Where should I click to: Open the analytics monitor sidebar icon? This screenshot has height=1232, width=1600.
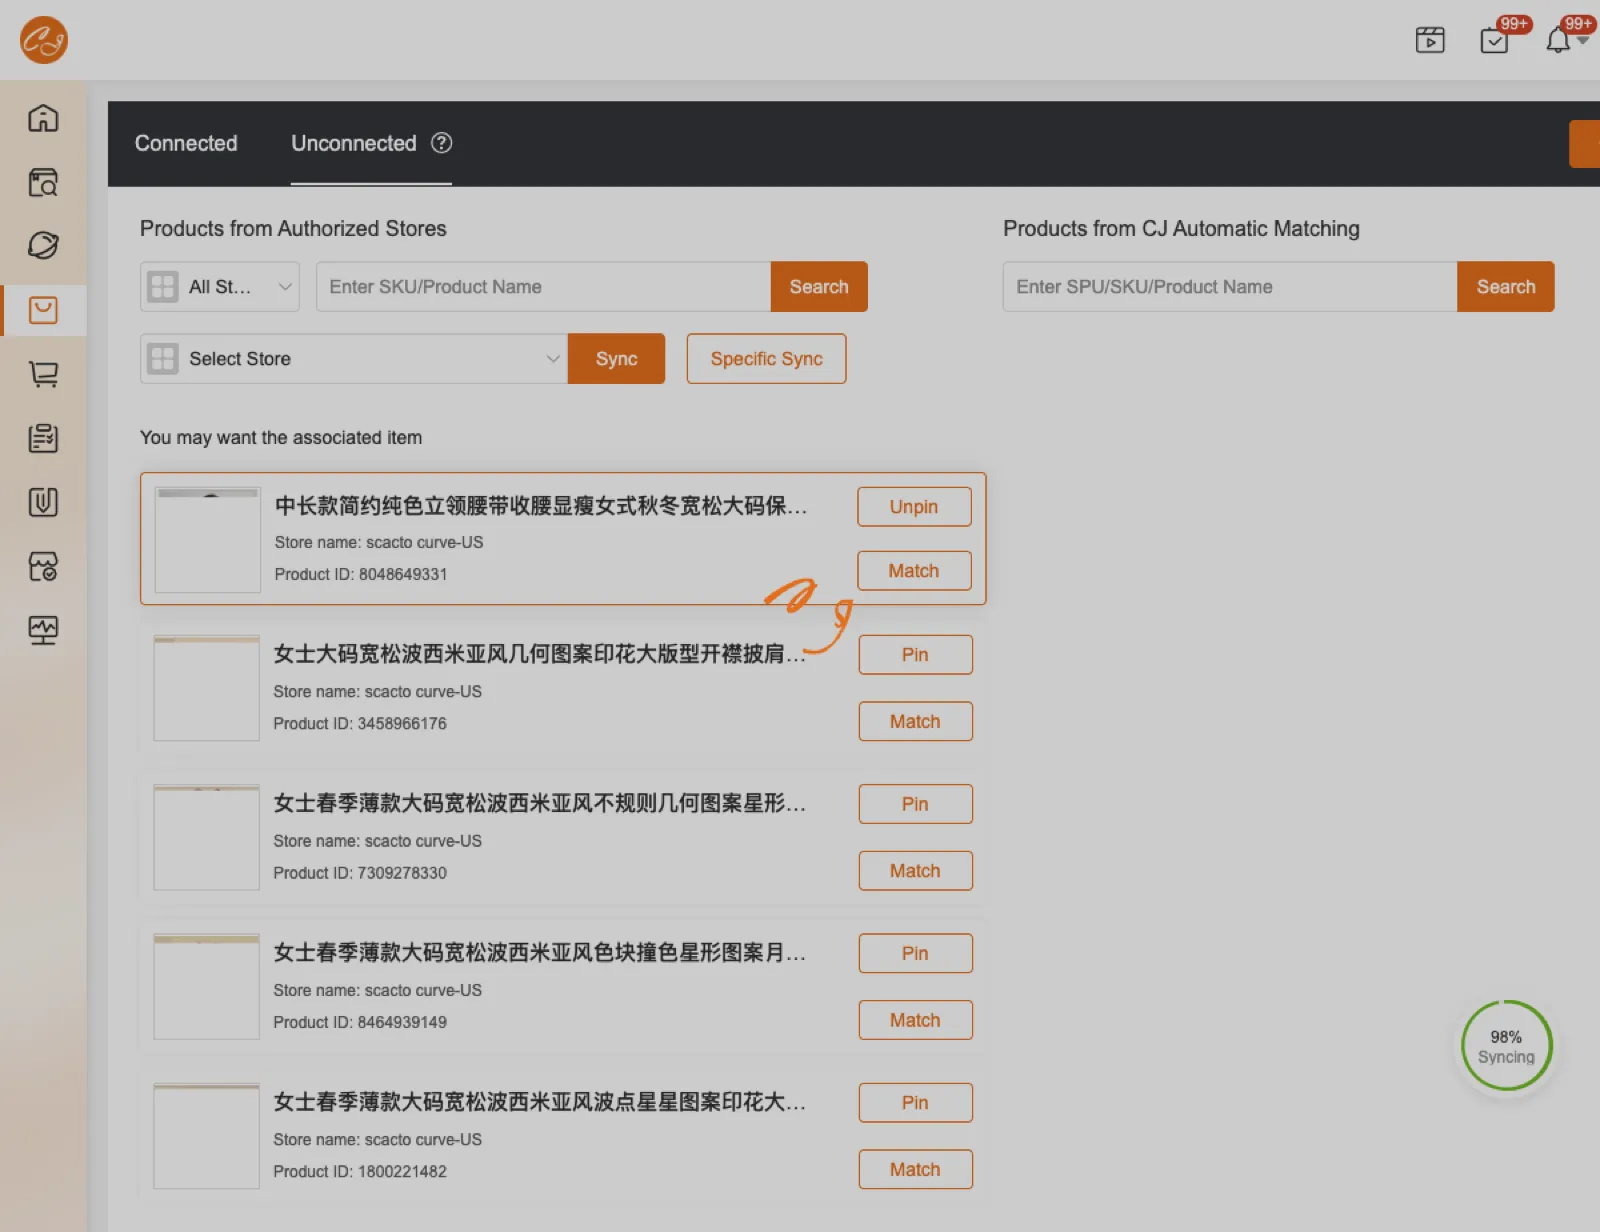(x=43, y=630)
